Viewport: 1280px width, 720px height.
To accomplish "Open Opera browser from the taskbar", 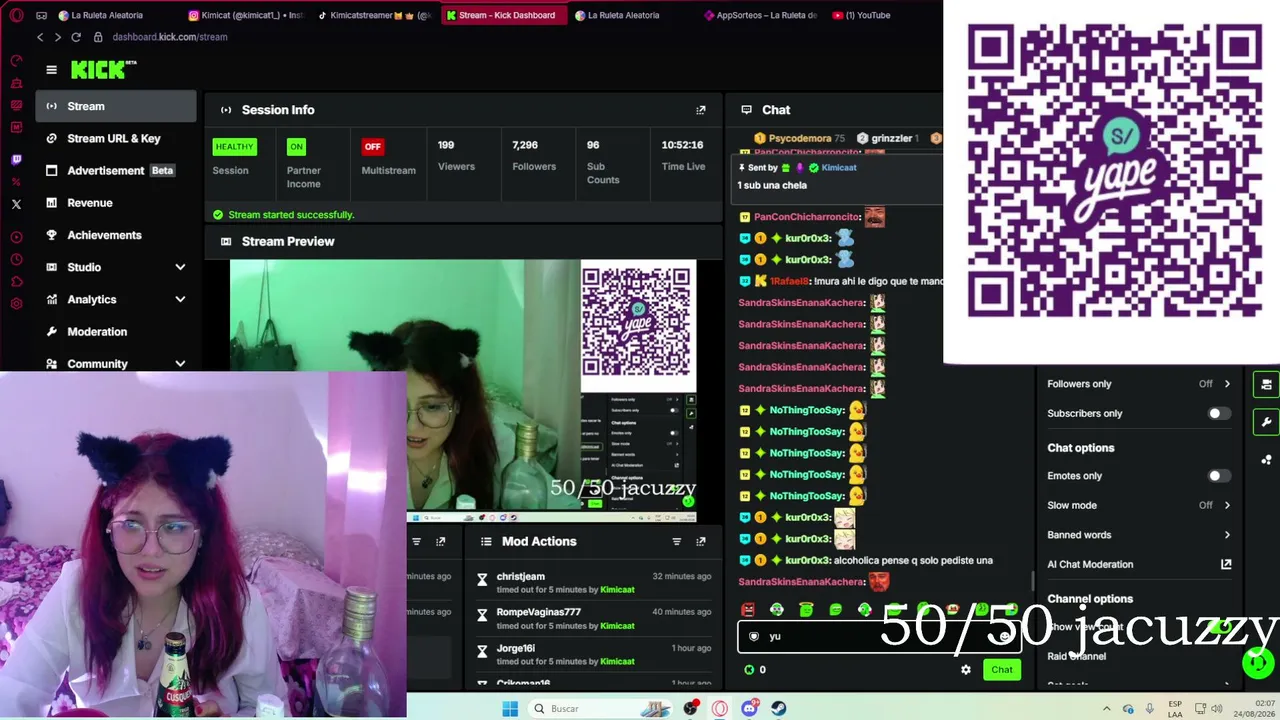I will (720, 709).
